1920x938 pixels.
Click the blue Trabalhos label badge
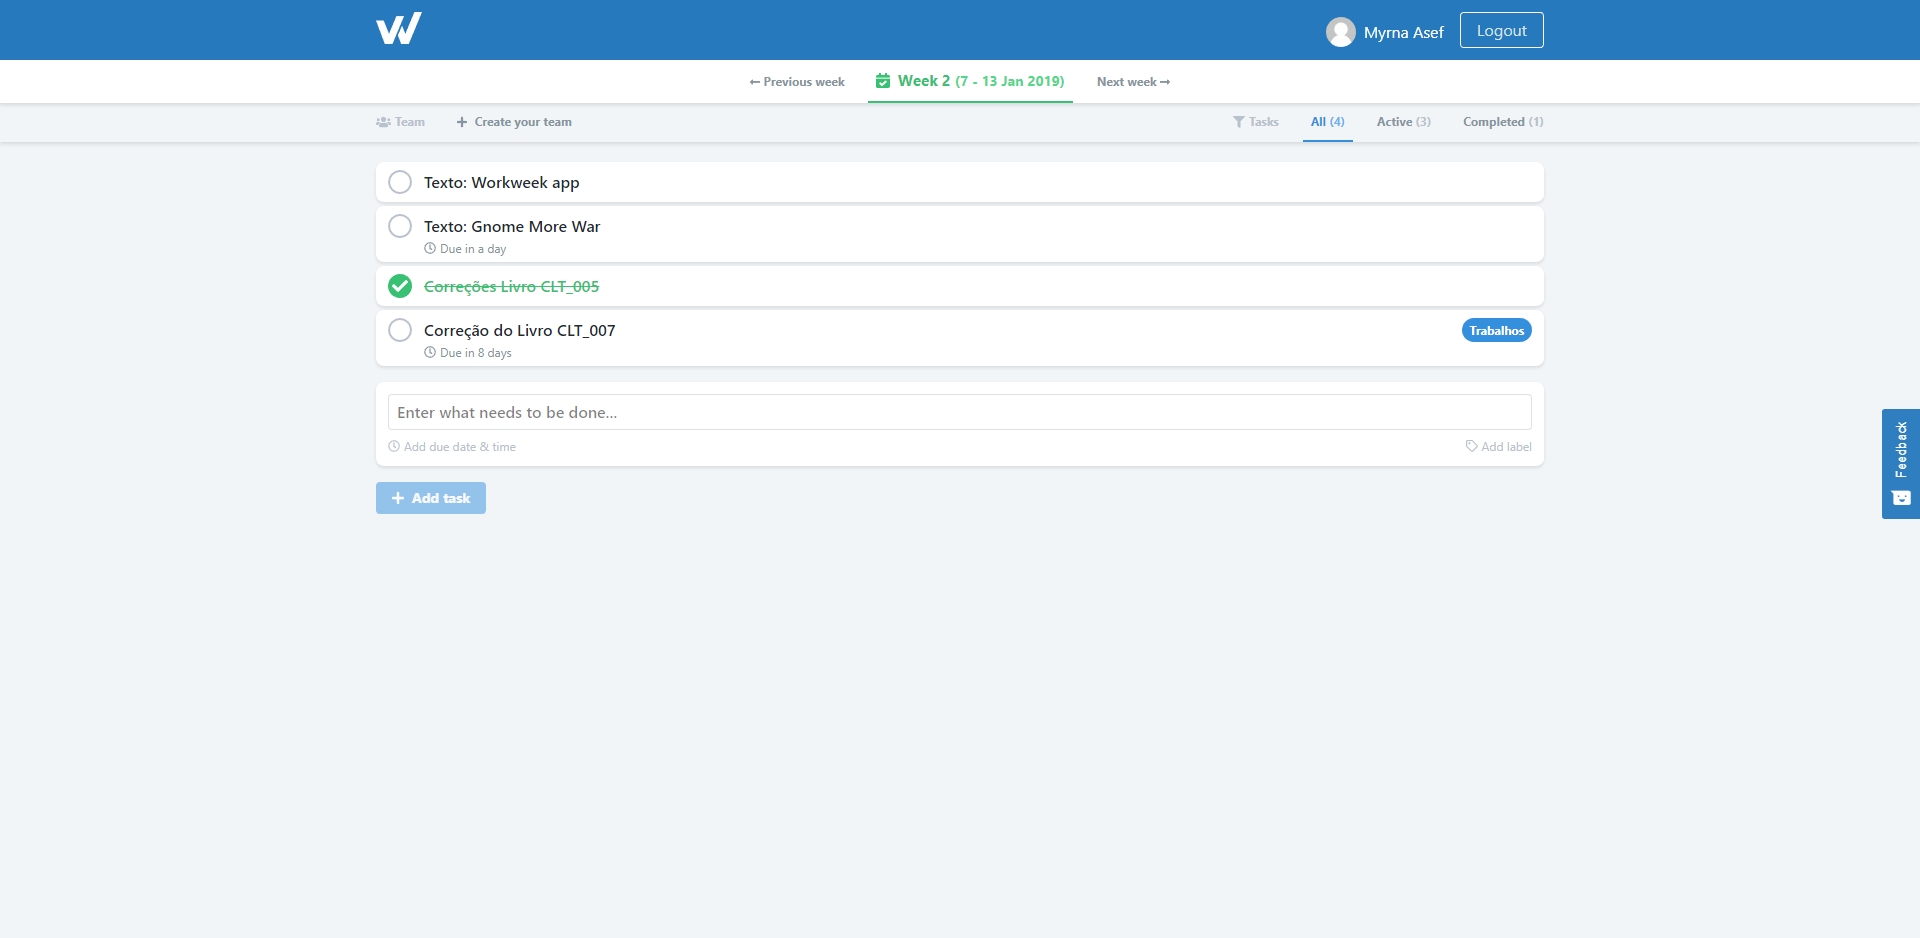coord(1496,331)
